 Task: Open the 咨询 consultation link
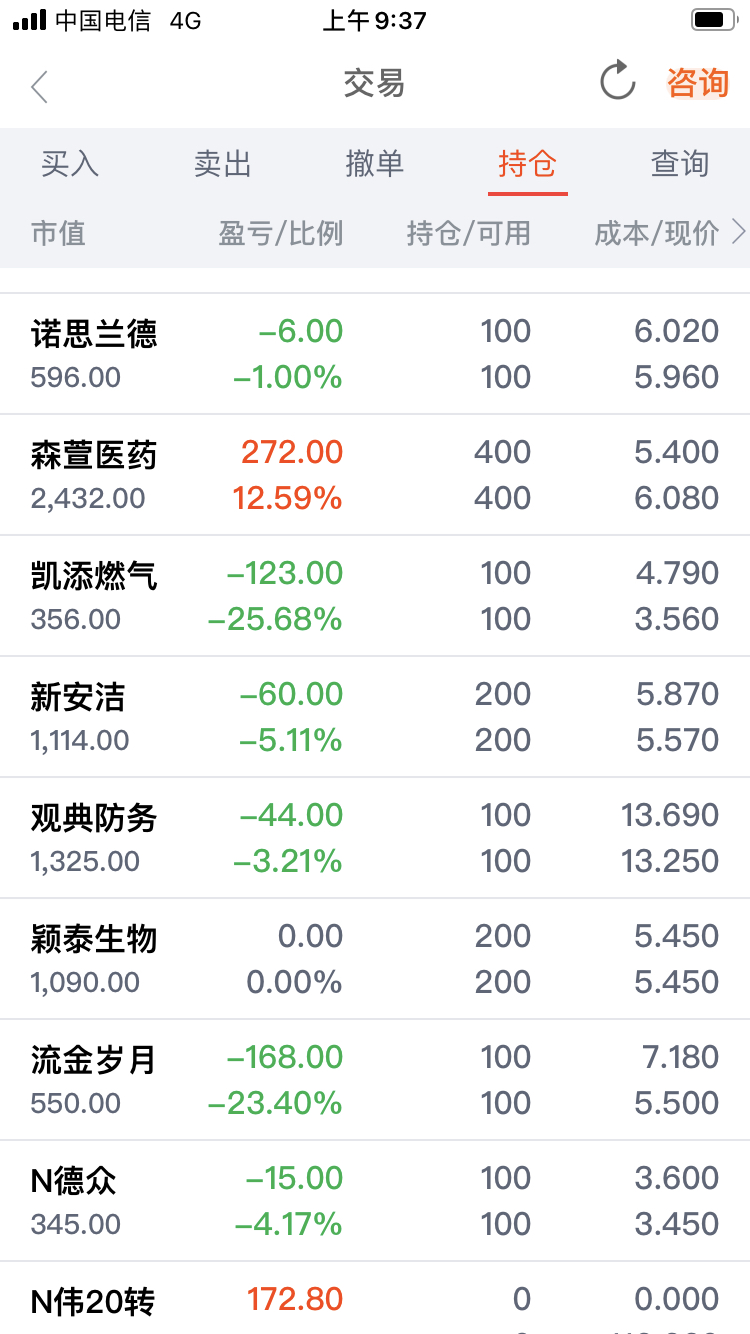point(697,83)
